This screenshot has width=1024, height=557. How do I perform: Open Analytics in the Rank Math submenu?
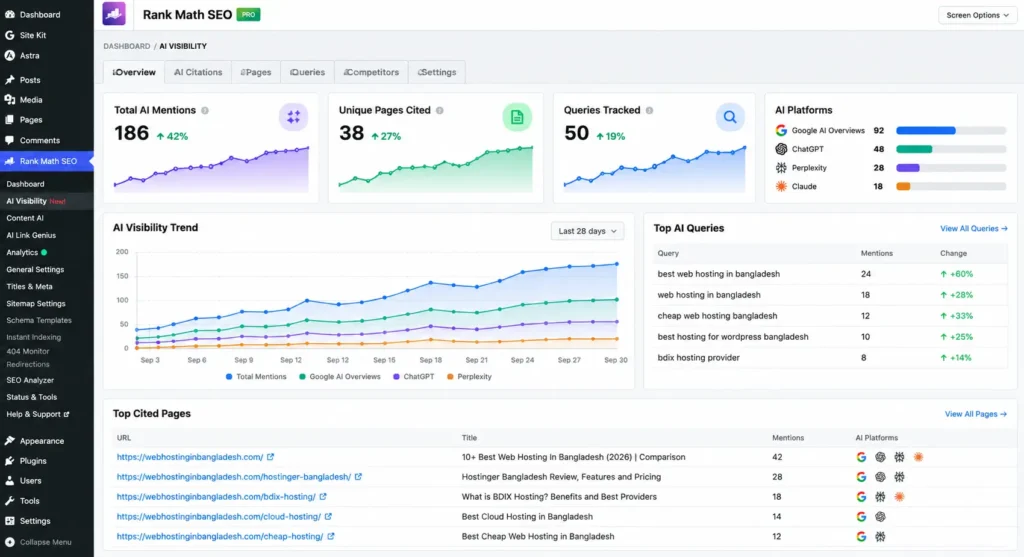click(x=22, y=252)
